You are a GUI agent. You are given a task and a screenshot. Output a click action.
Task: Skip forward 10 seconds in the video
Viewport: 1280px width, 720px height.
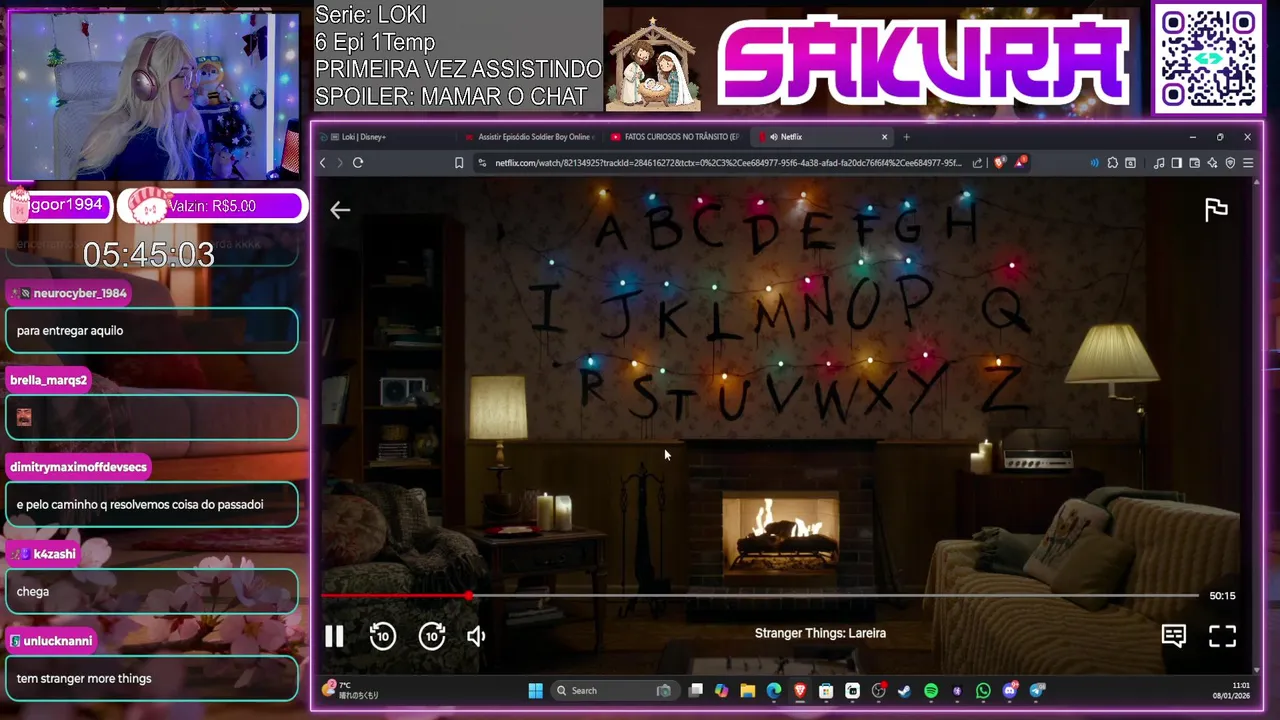[432, 636]
